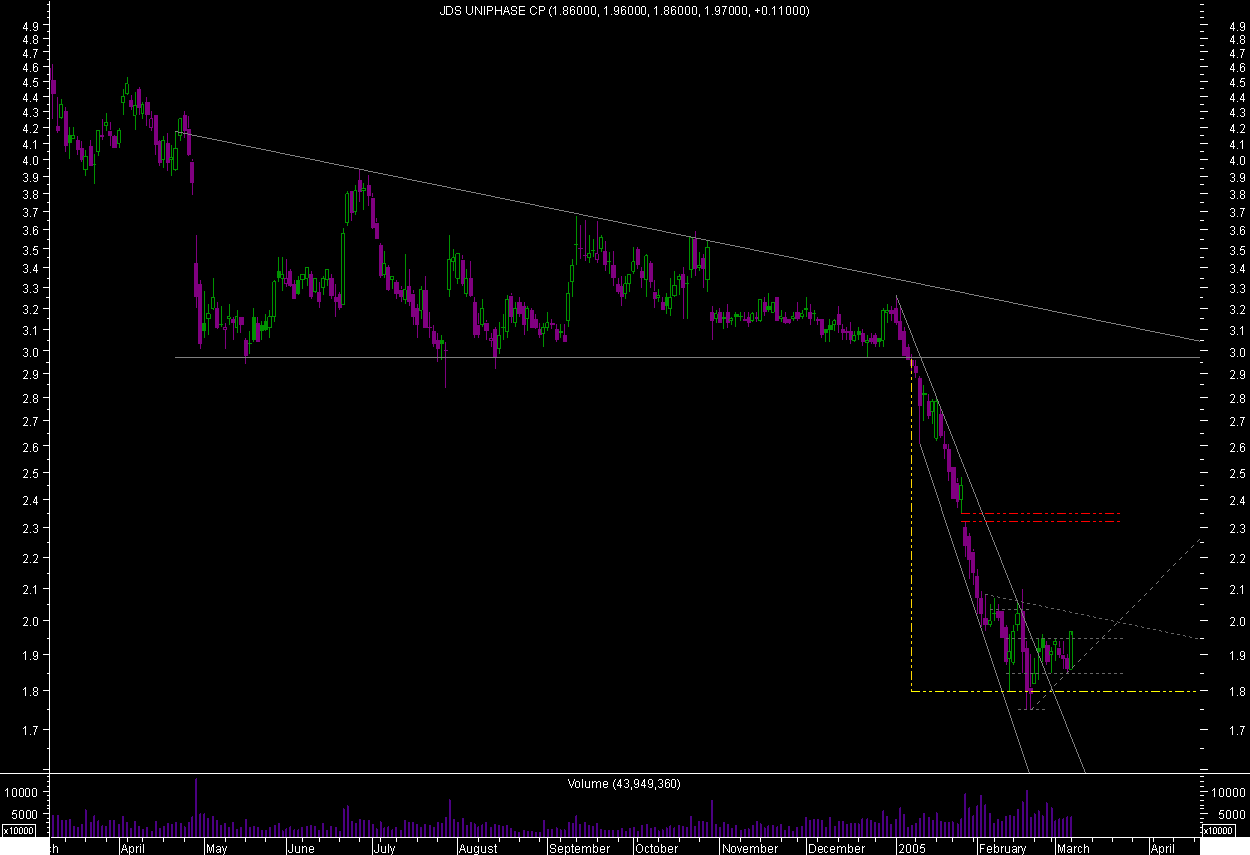Click the September label on the time axis
The height and width of the screenshot is (855, 1250).
click(580, 848)
